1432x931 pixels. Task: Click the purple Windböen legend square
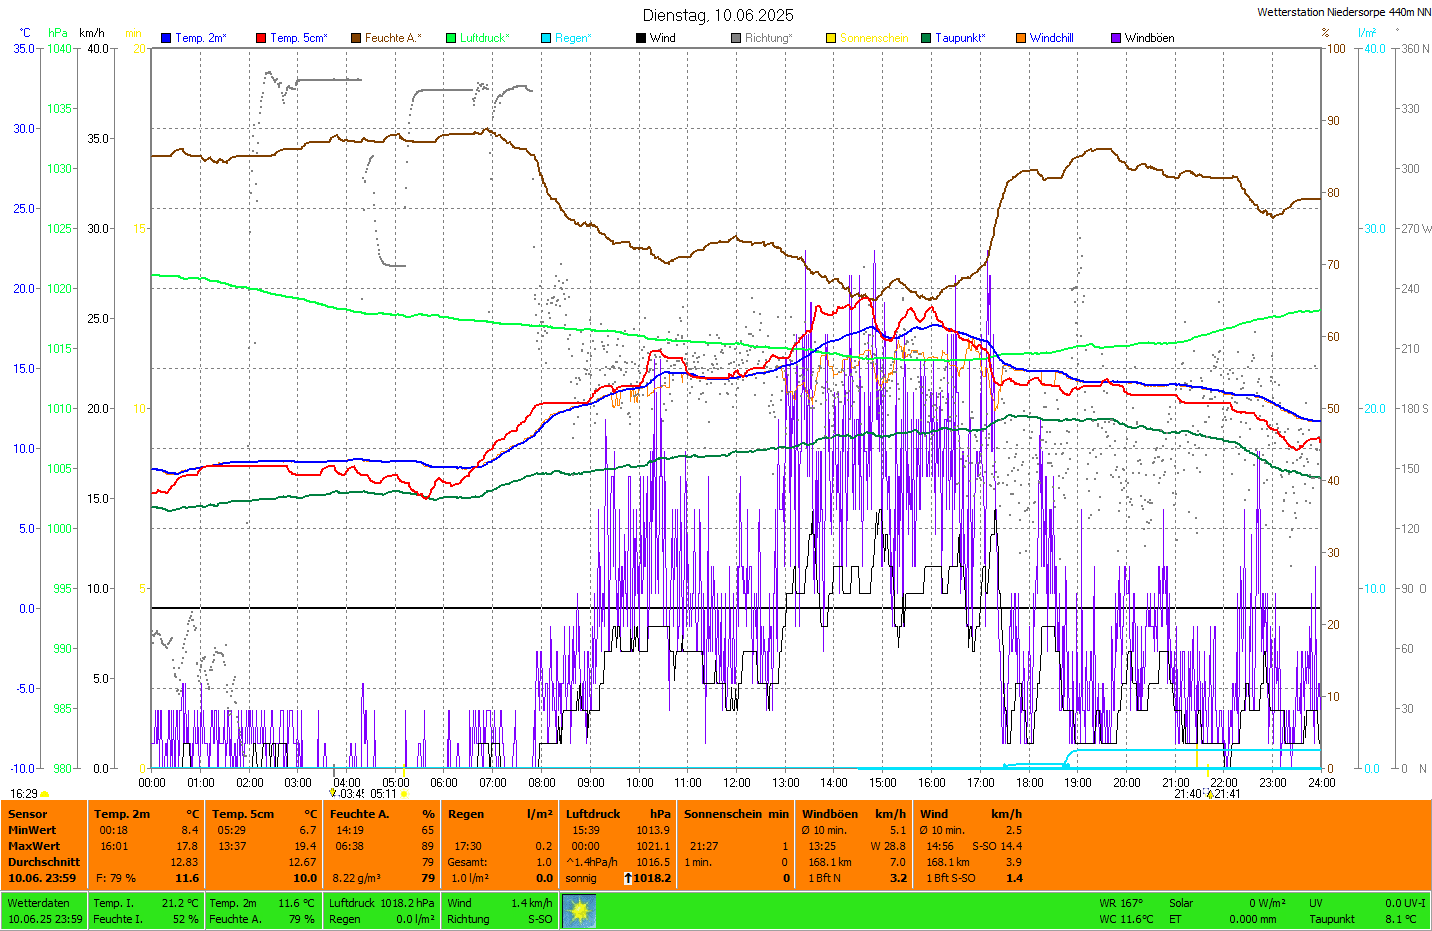(x=1116, y=38)
